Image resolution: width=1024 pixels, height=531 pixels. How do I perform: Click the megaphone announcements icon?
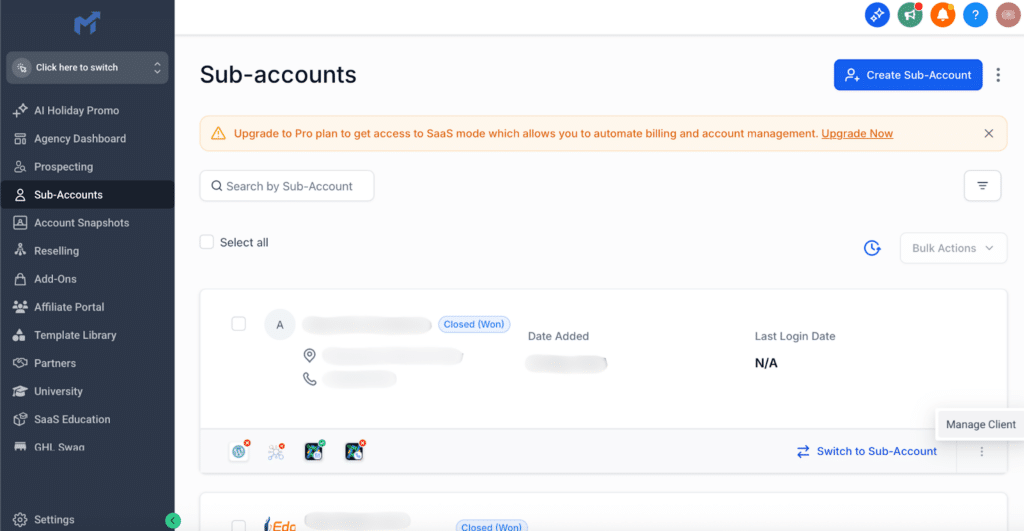click(x=910, y=15)
